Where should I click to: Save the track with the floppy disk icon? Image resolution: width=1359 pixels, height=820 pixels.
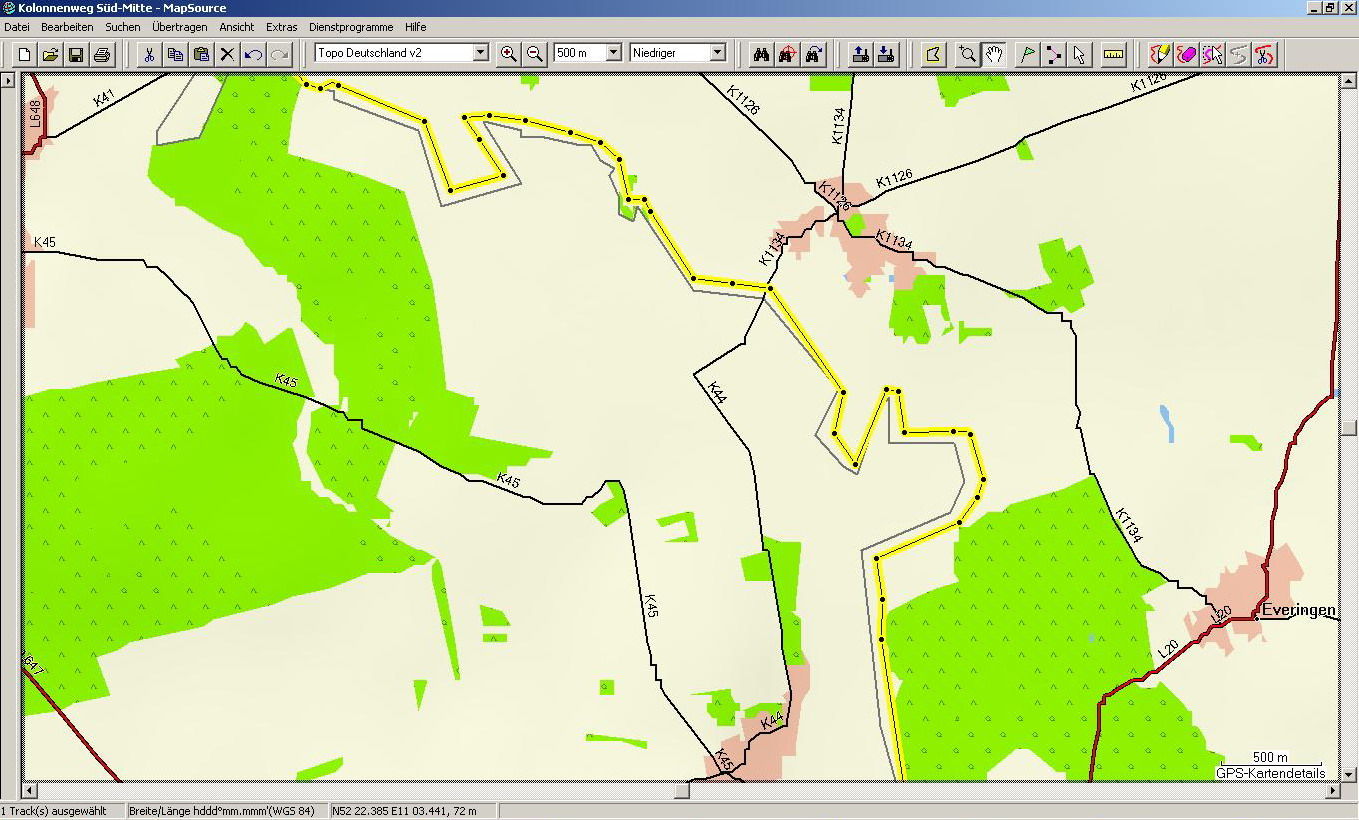point(76,54)
